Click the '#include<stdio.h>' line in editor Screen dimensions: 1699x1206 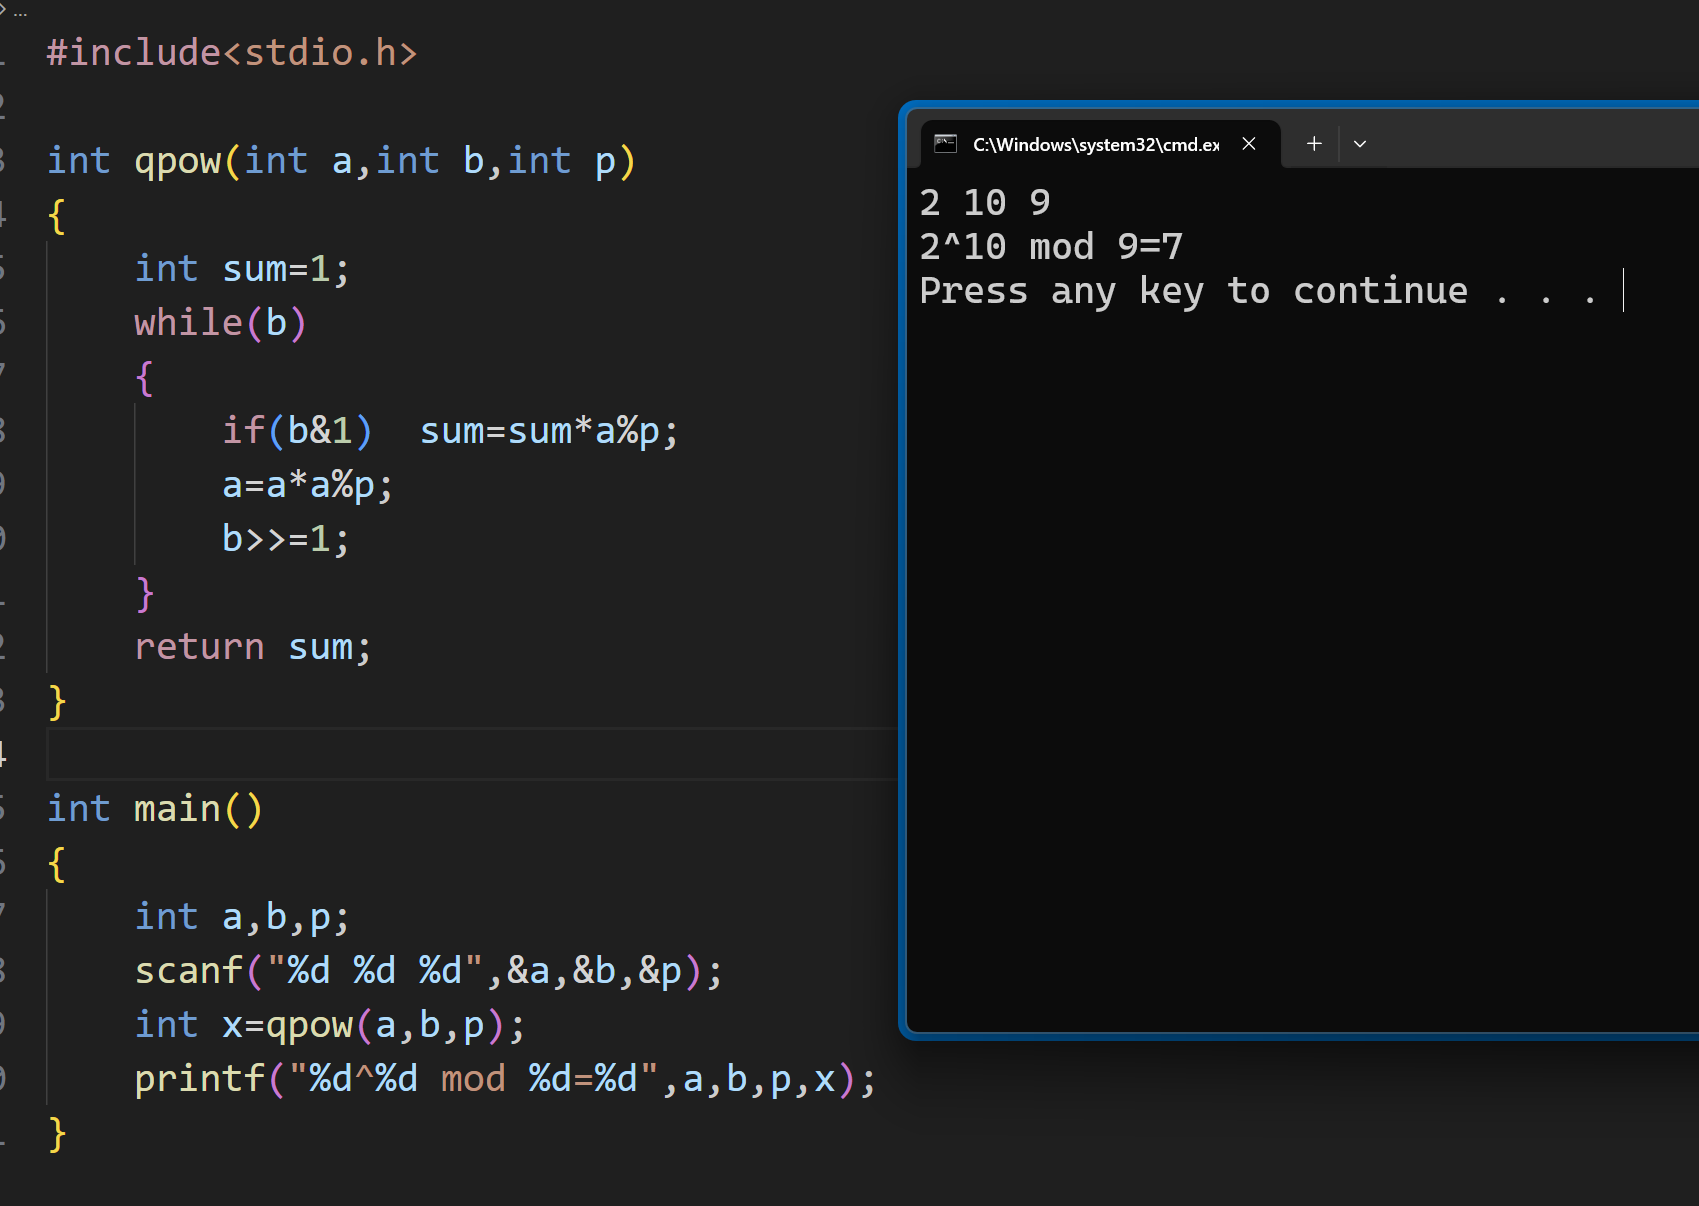click(x=232, y=53)
